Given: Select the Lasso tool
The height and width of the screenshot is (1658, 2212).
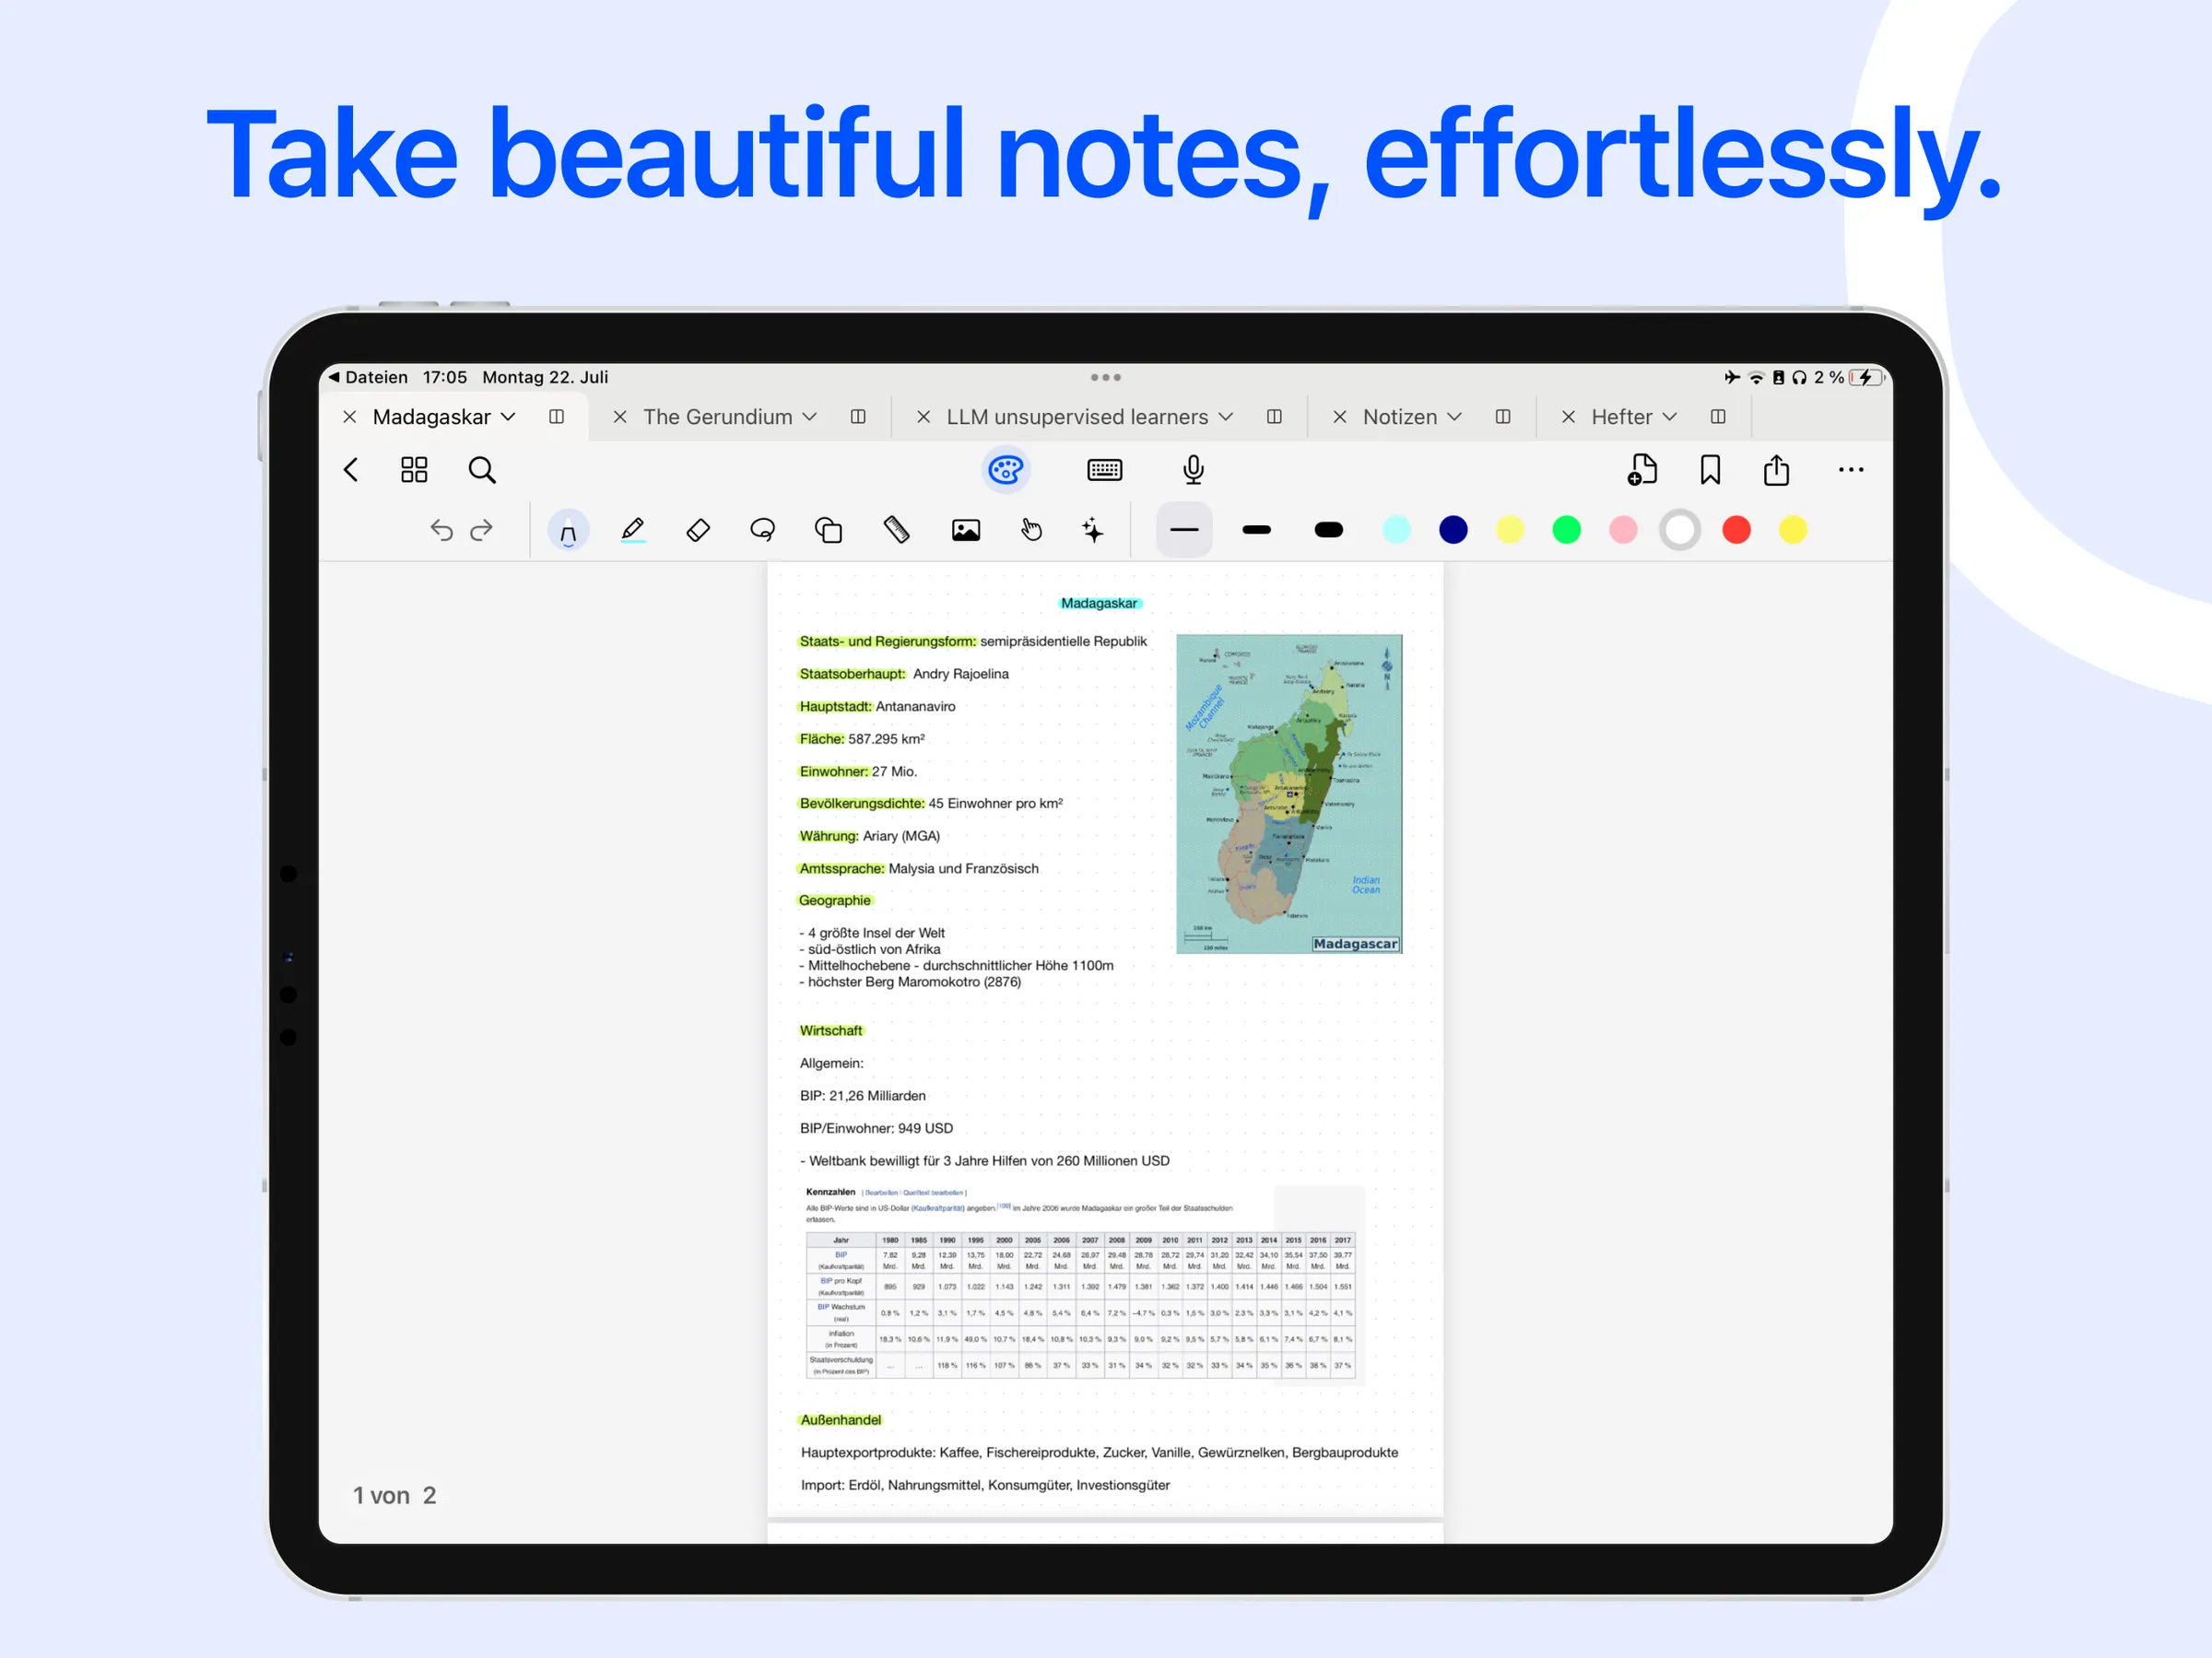Looking at the screenshot, I should point(762,530).
